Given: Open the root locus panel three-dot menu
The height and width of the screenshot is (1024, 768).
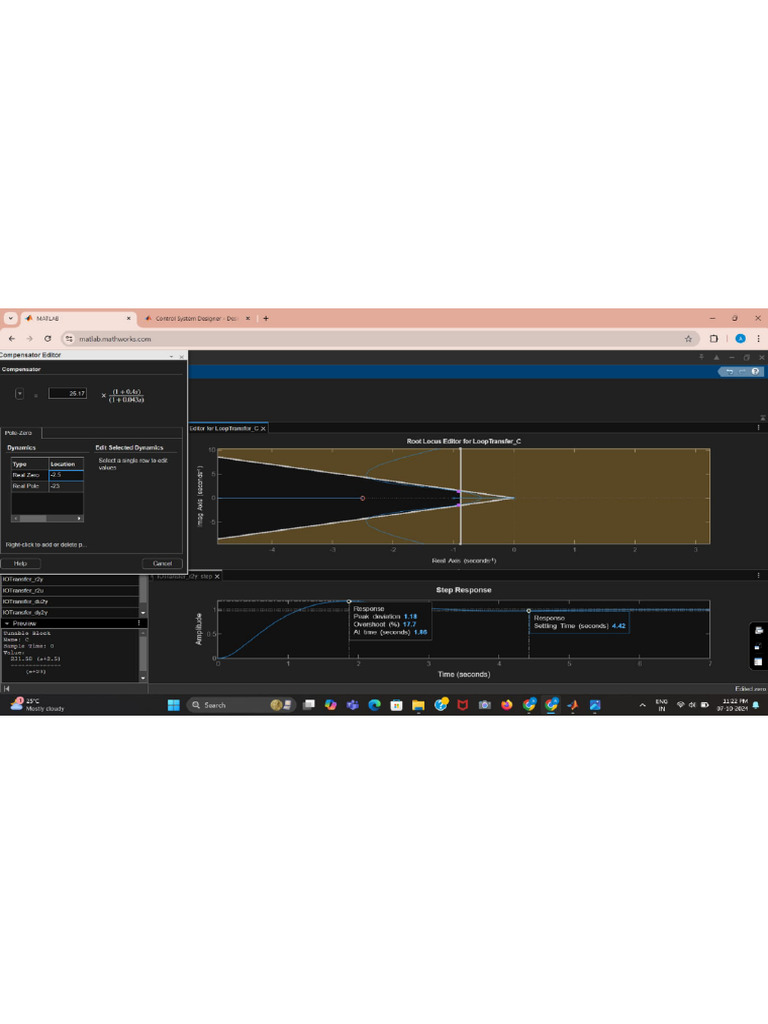Looking at the screenshot, I should tap(758, 428).
